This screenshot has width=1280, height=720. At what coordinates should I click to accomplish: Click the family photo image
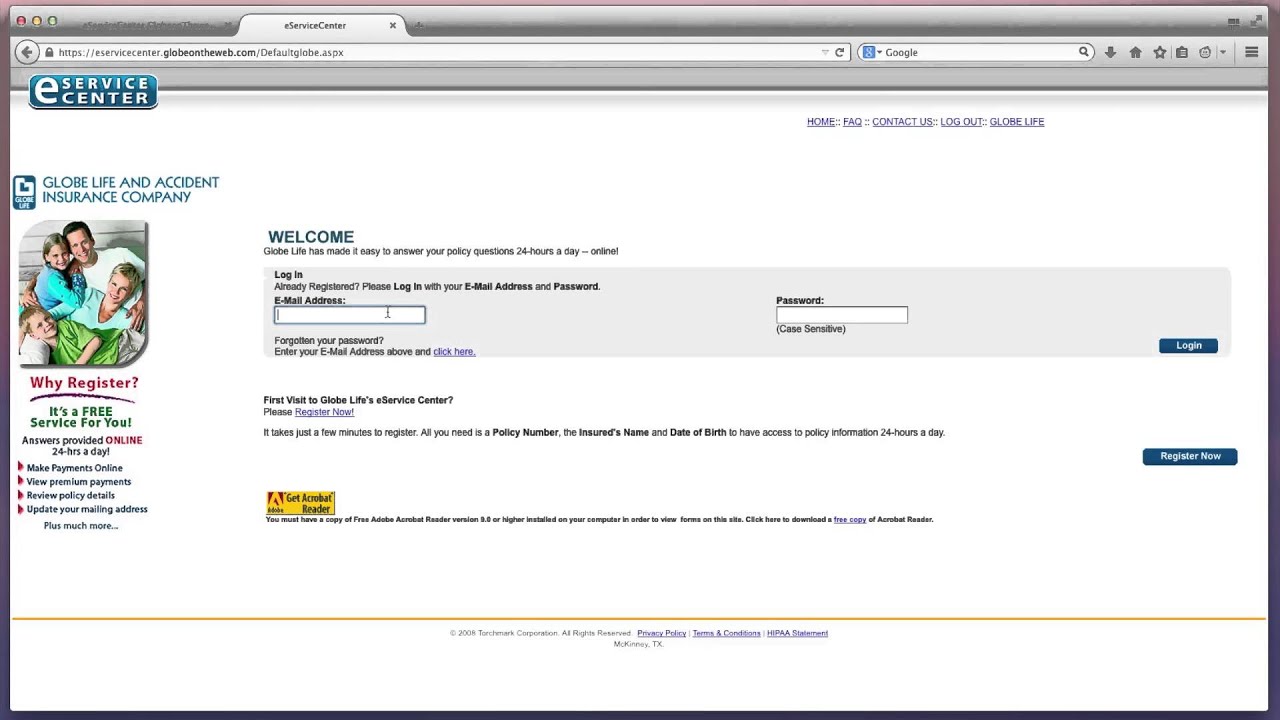coord(83,293)
